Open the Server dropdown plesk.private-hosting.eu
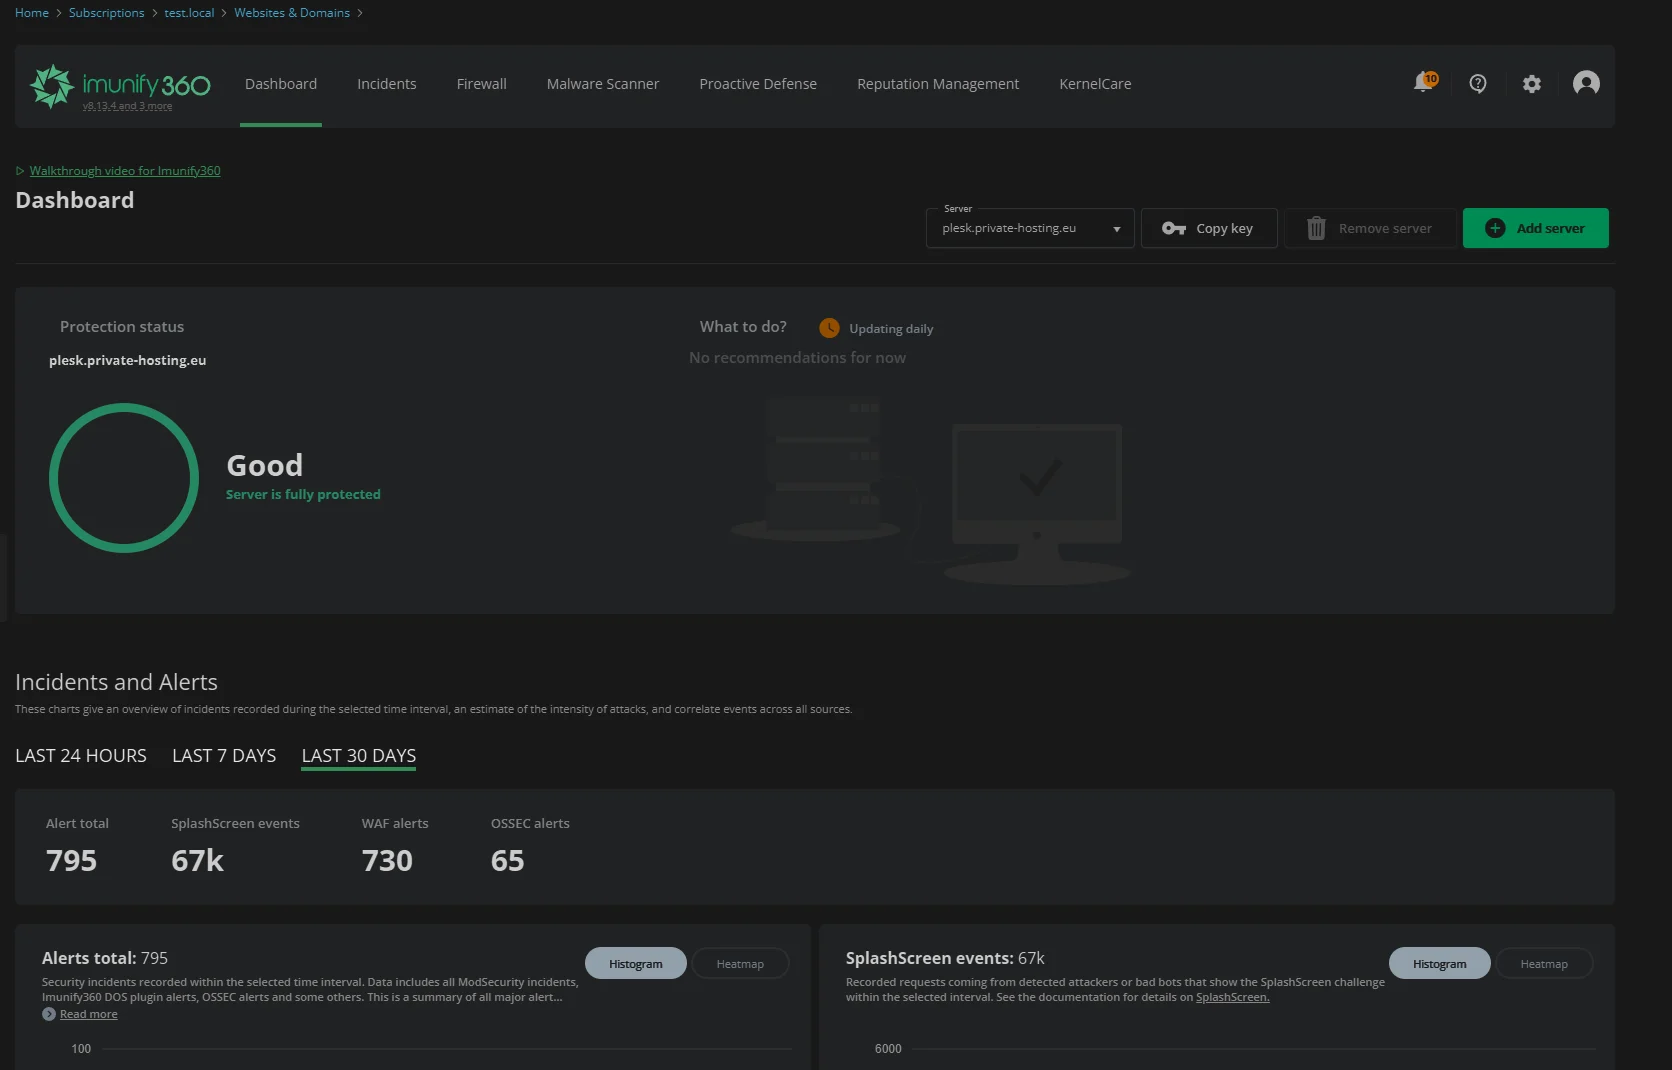The width and height of the screenshot is (1672, 1070). [1030, 228]
